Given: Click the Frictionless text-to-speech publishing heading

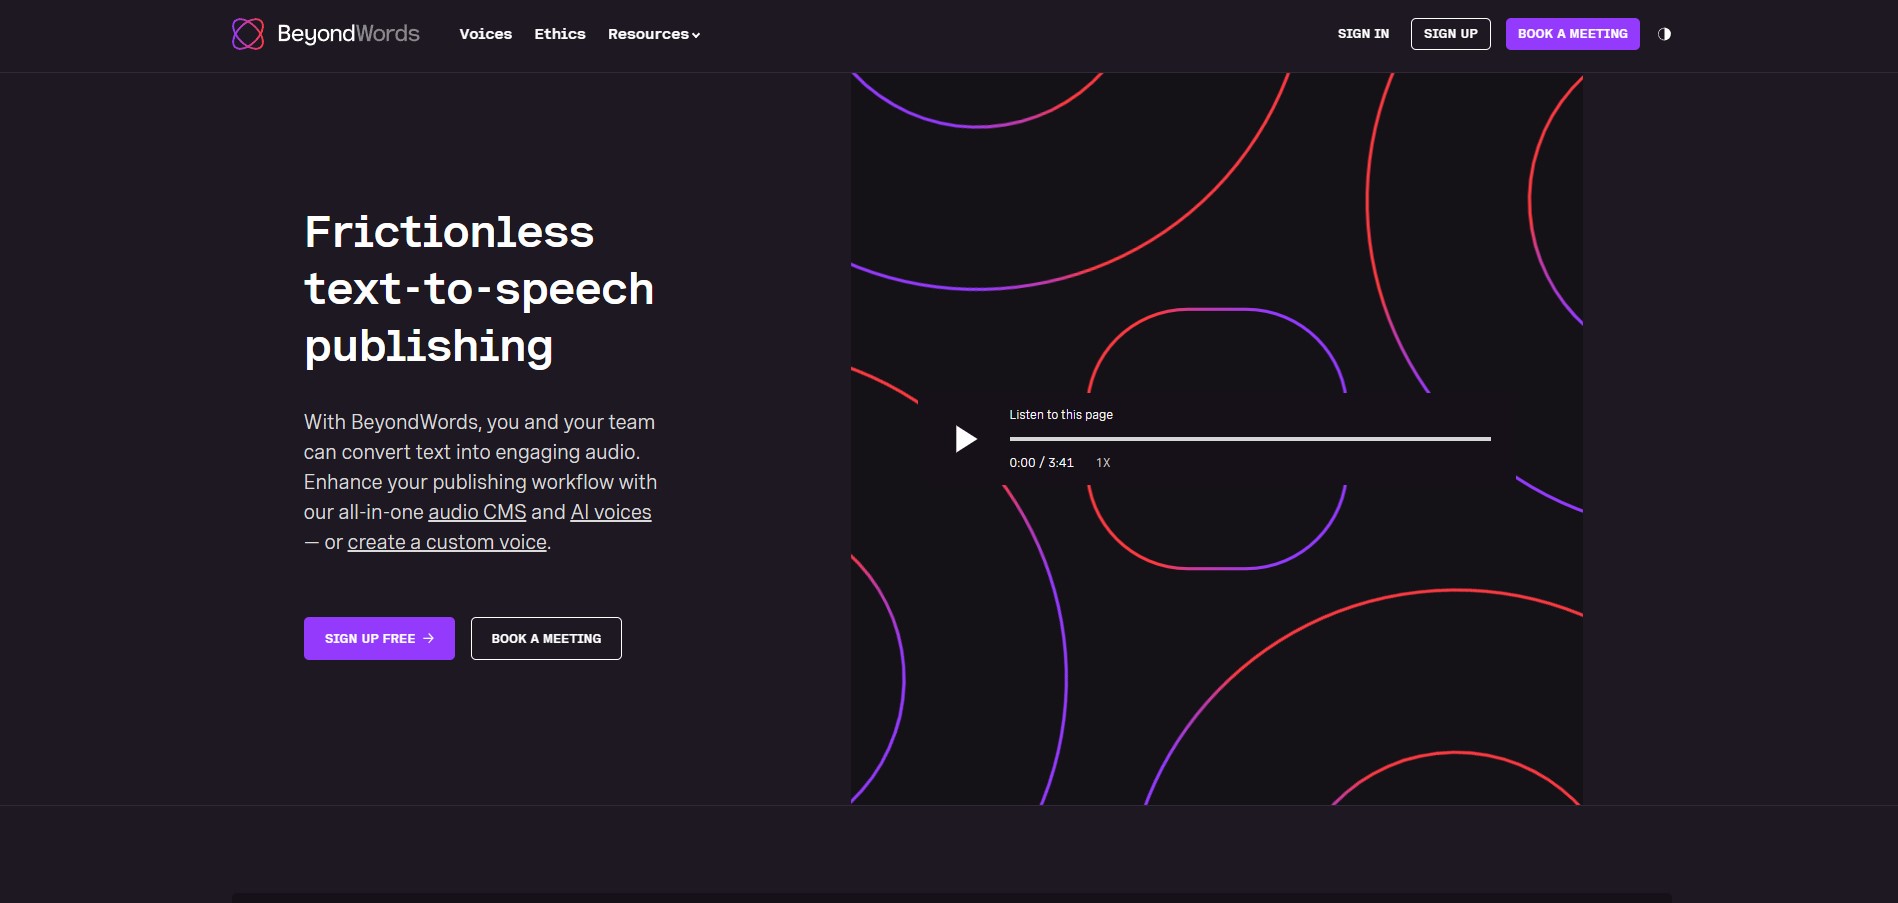Looking at the screenshot, I should click(479, 289).
